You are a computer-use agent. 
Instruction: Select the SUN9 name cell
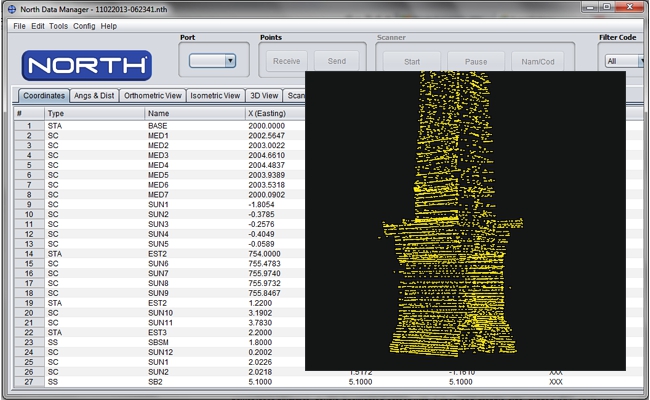195,293
